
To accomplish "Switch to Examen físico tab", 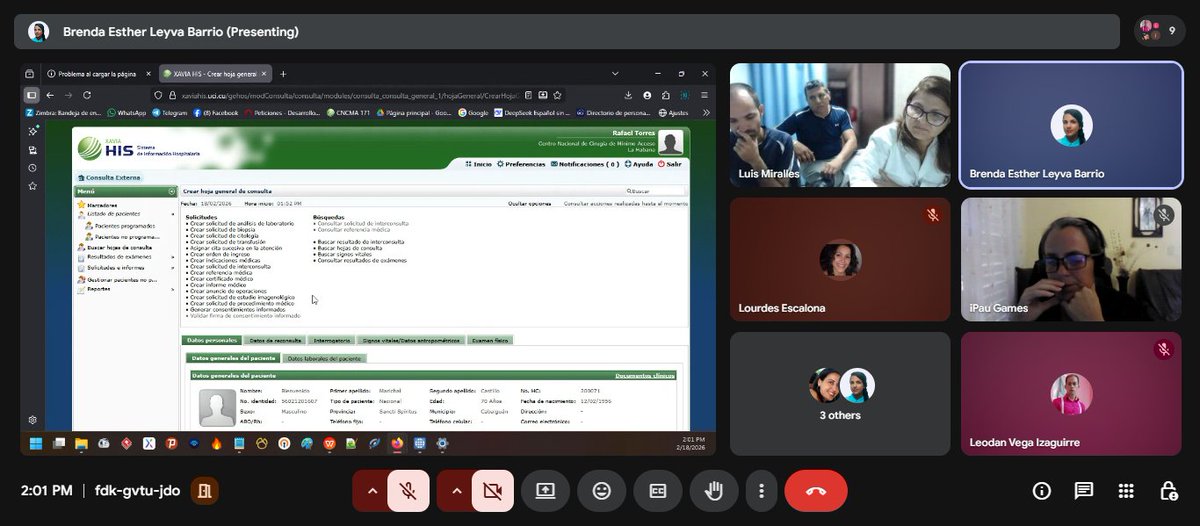I will (490, 340).
